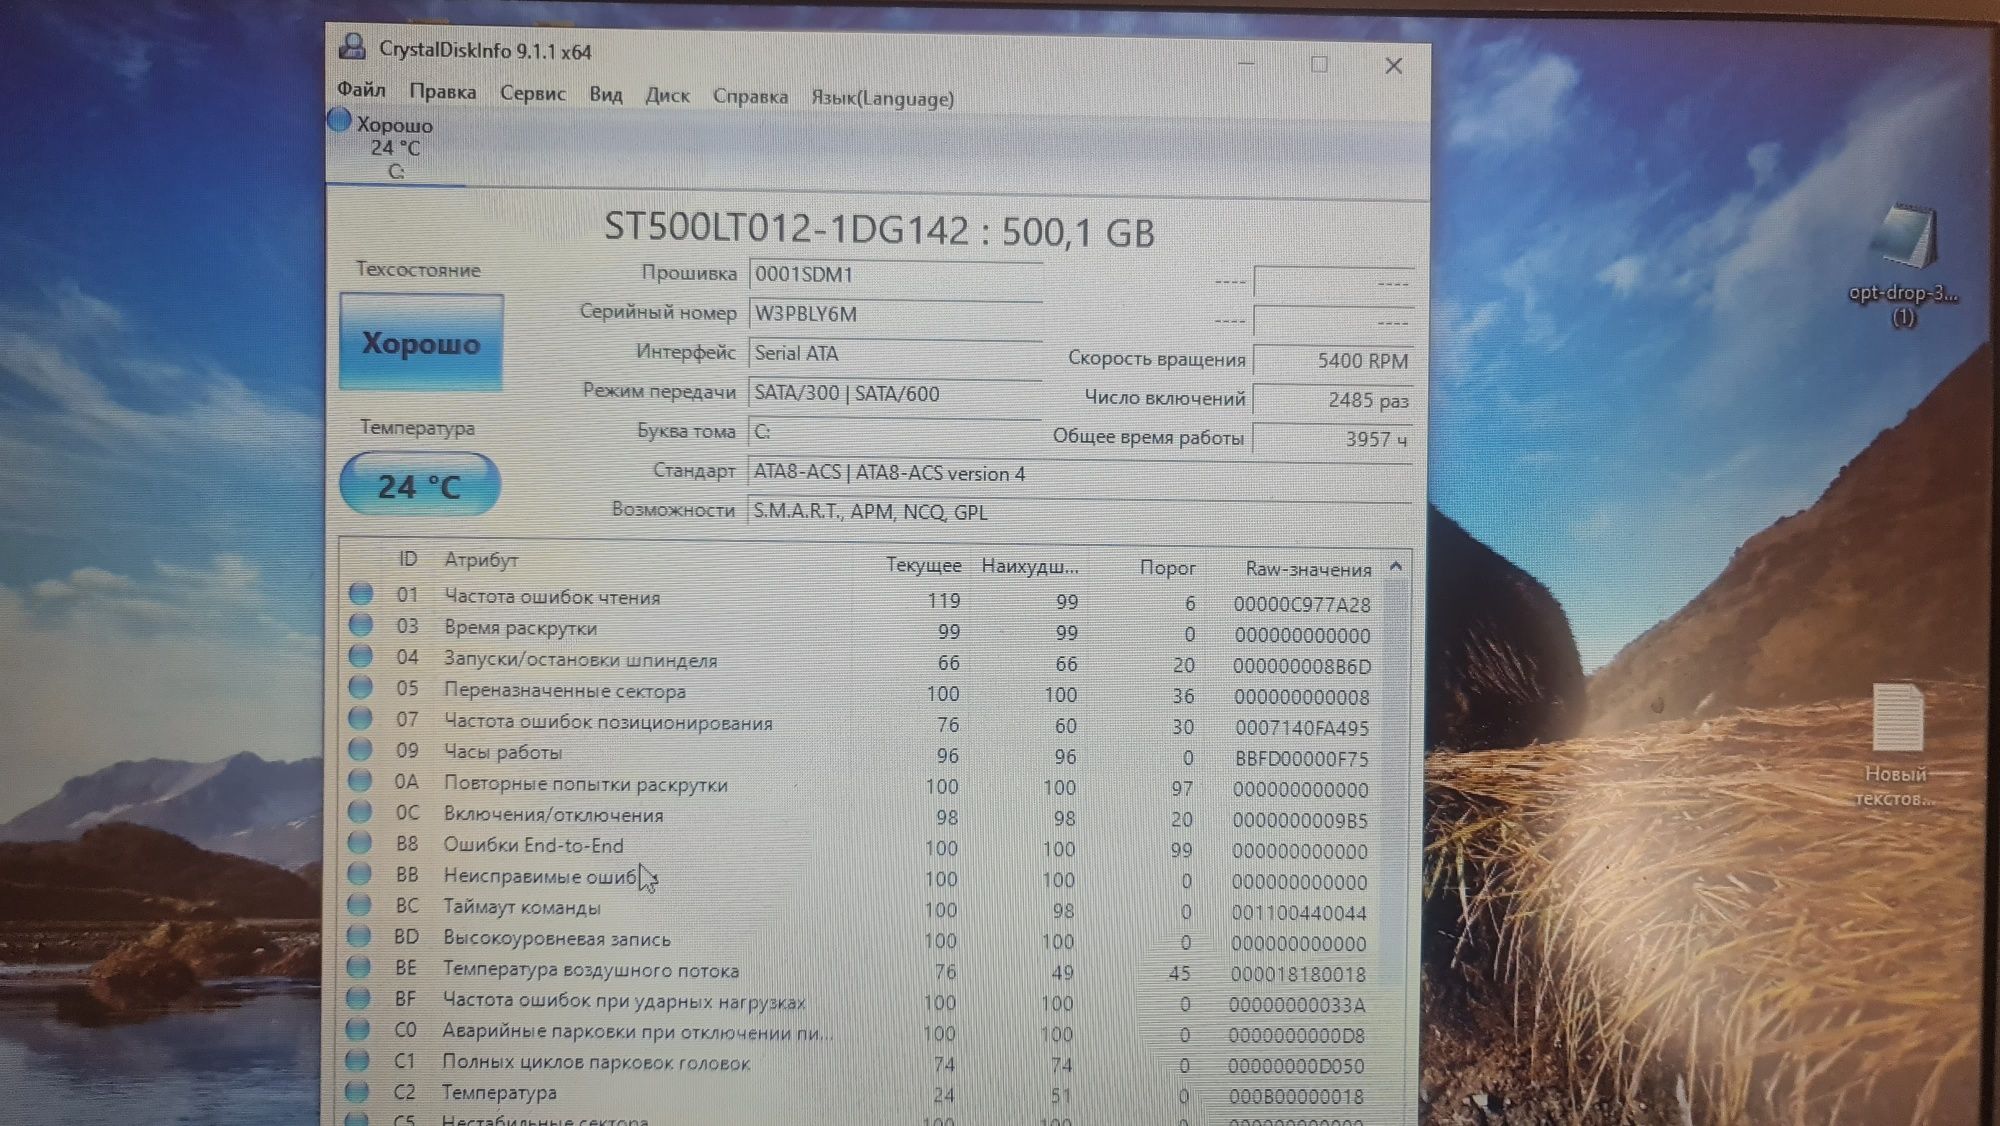This screenshot has width=2000, height=1126.
Task: Select row Часы работы
Action: click(860, 755)
